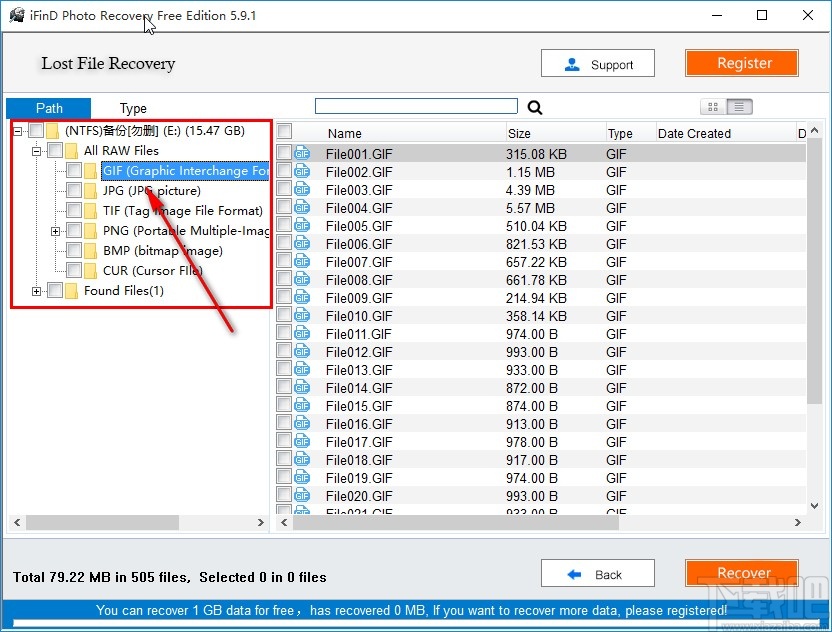Click the folder icon of NTFS drive E:
Screen dimensions: 832x632
(x=52, y=131)
